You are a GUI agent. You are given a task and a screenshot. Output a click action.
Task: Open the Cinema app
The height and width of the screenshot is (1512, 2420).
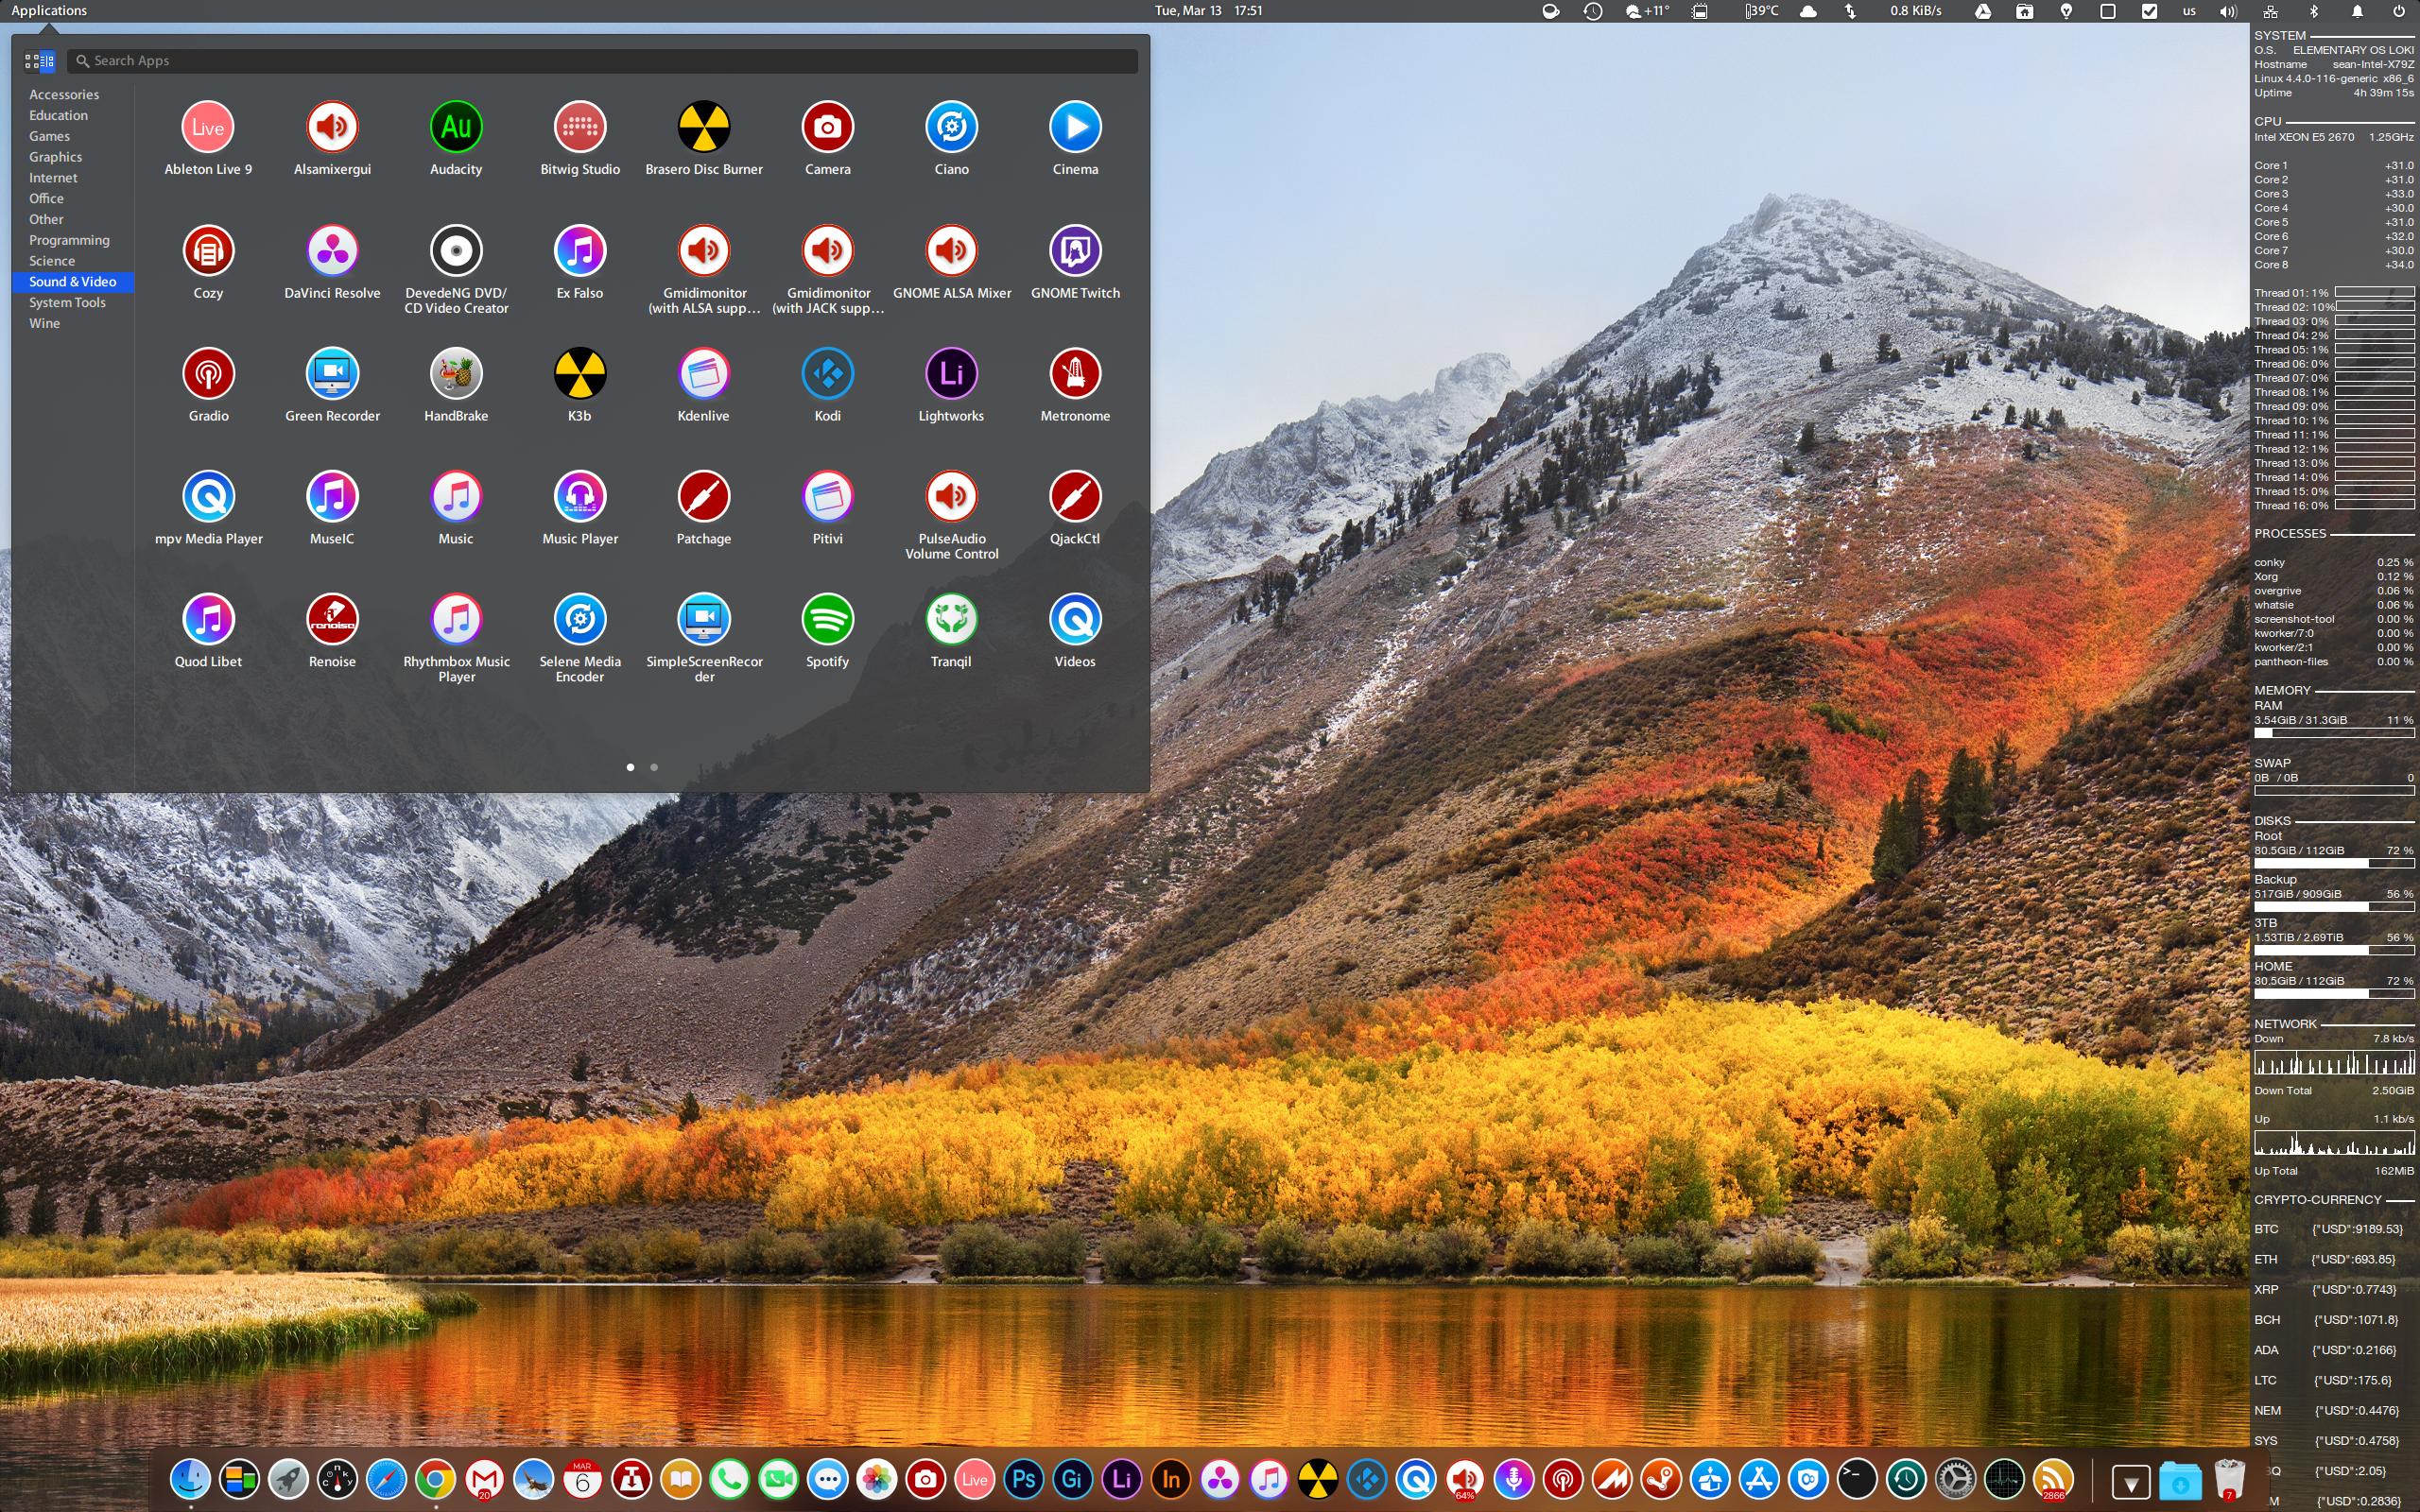[1075, 138]
